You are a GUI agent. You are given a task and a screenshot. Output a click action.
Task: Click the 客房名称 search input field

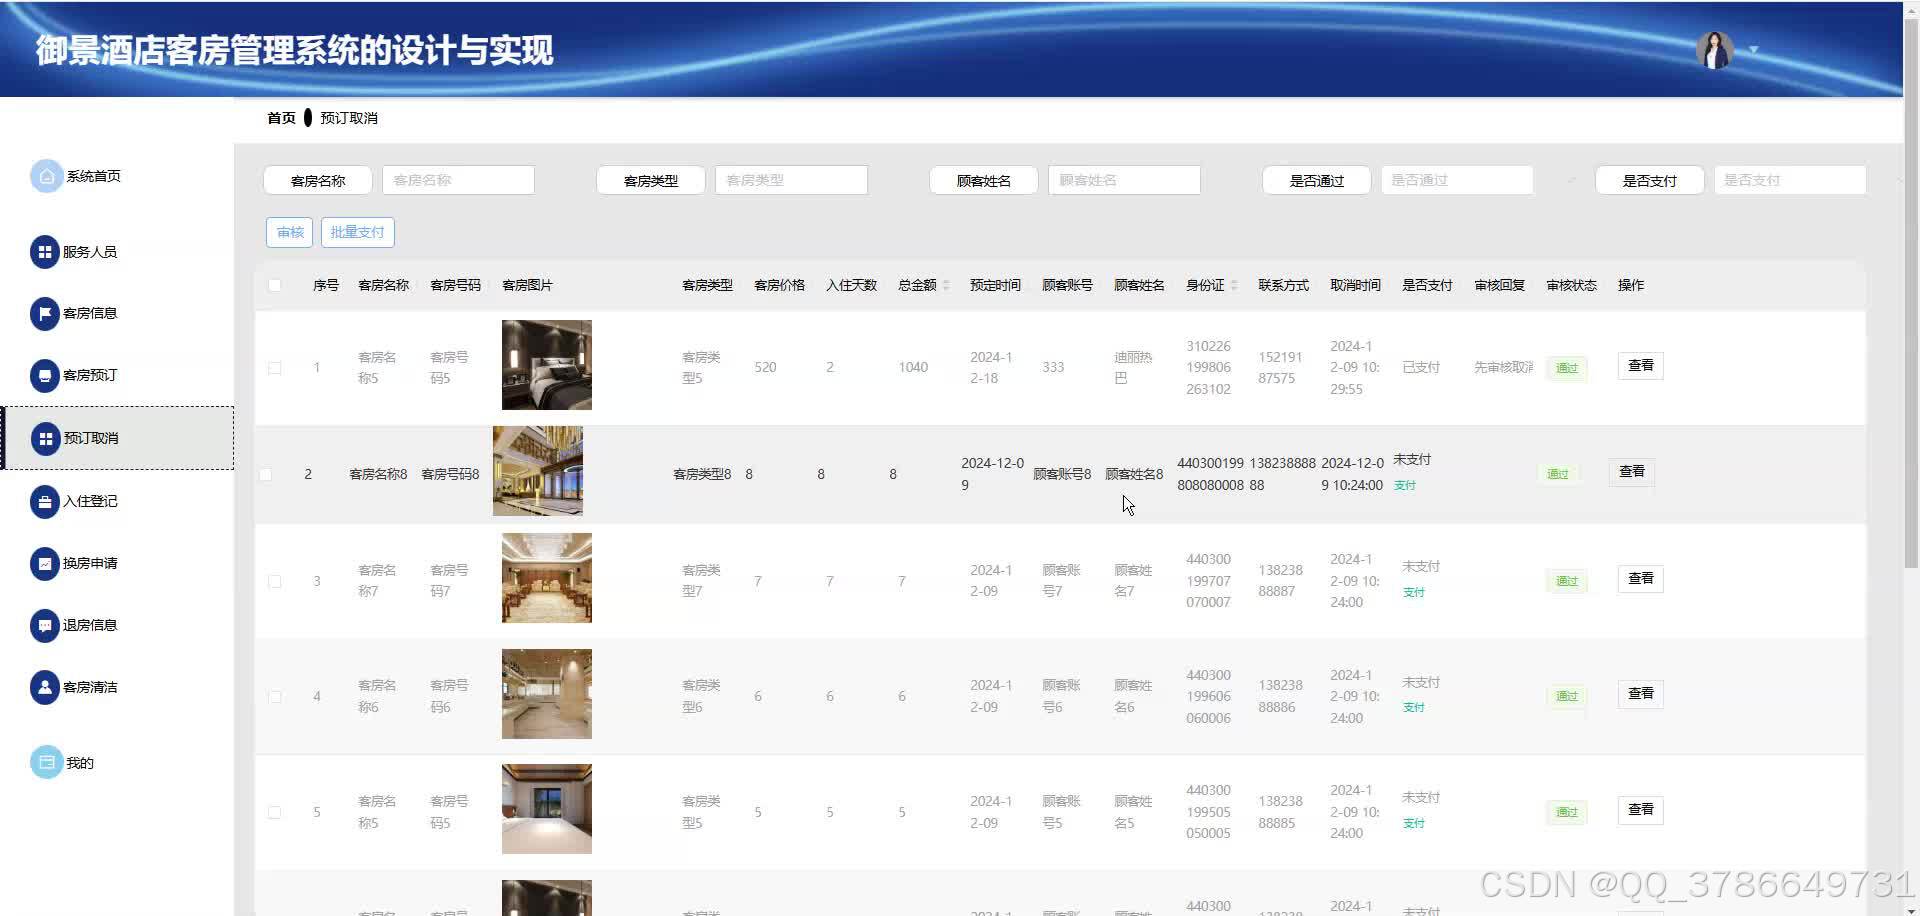[458, 180]
